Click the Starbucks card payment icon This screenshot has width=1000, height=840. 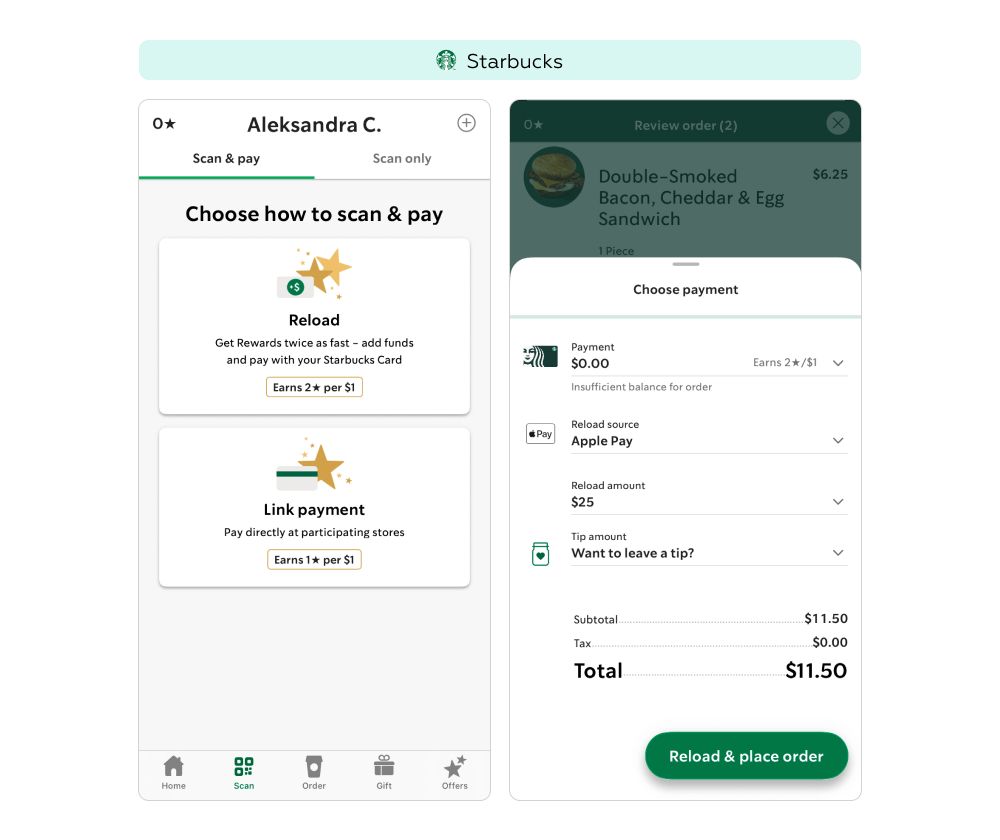coord(540,357)
